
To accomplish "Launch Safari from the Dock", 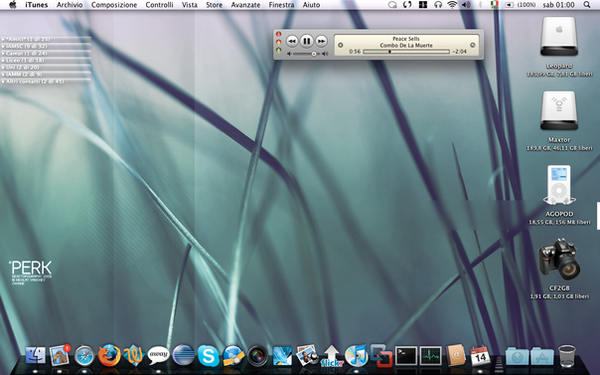I will [x=84, y=356].
